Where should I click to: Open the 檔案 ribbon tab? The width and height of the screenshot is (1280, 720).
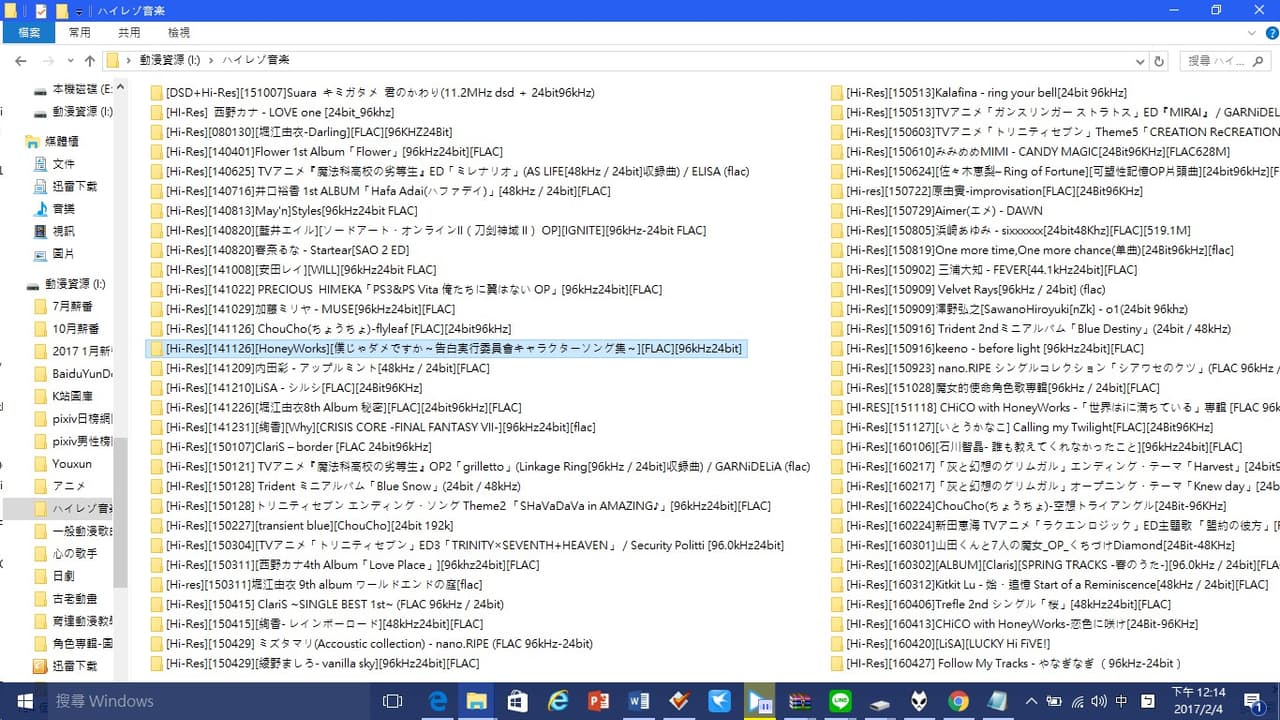click(29, 33)
